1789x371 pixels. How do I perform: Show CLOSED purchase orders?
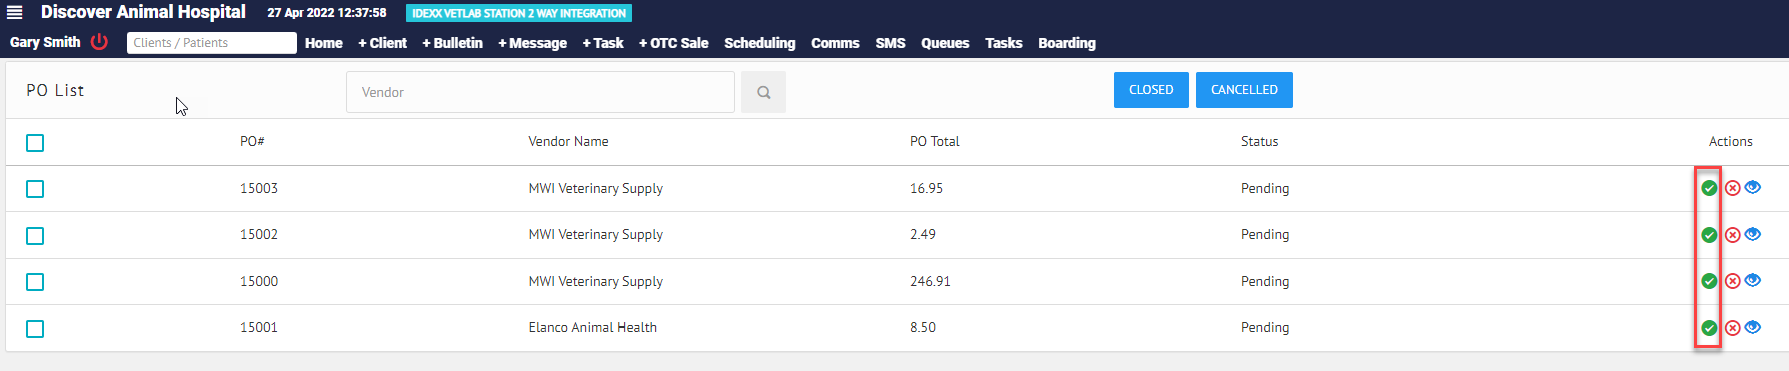coord(1151,90)
